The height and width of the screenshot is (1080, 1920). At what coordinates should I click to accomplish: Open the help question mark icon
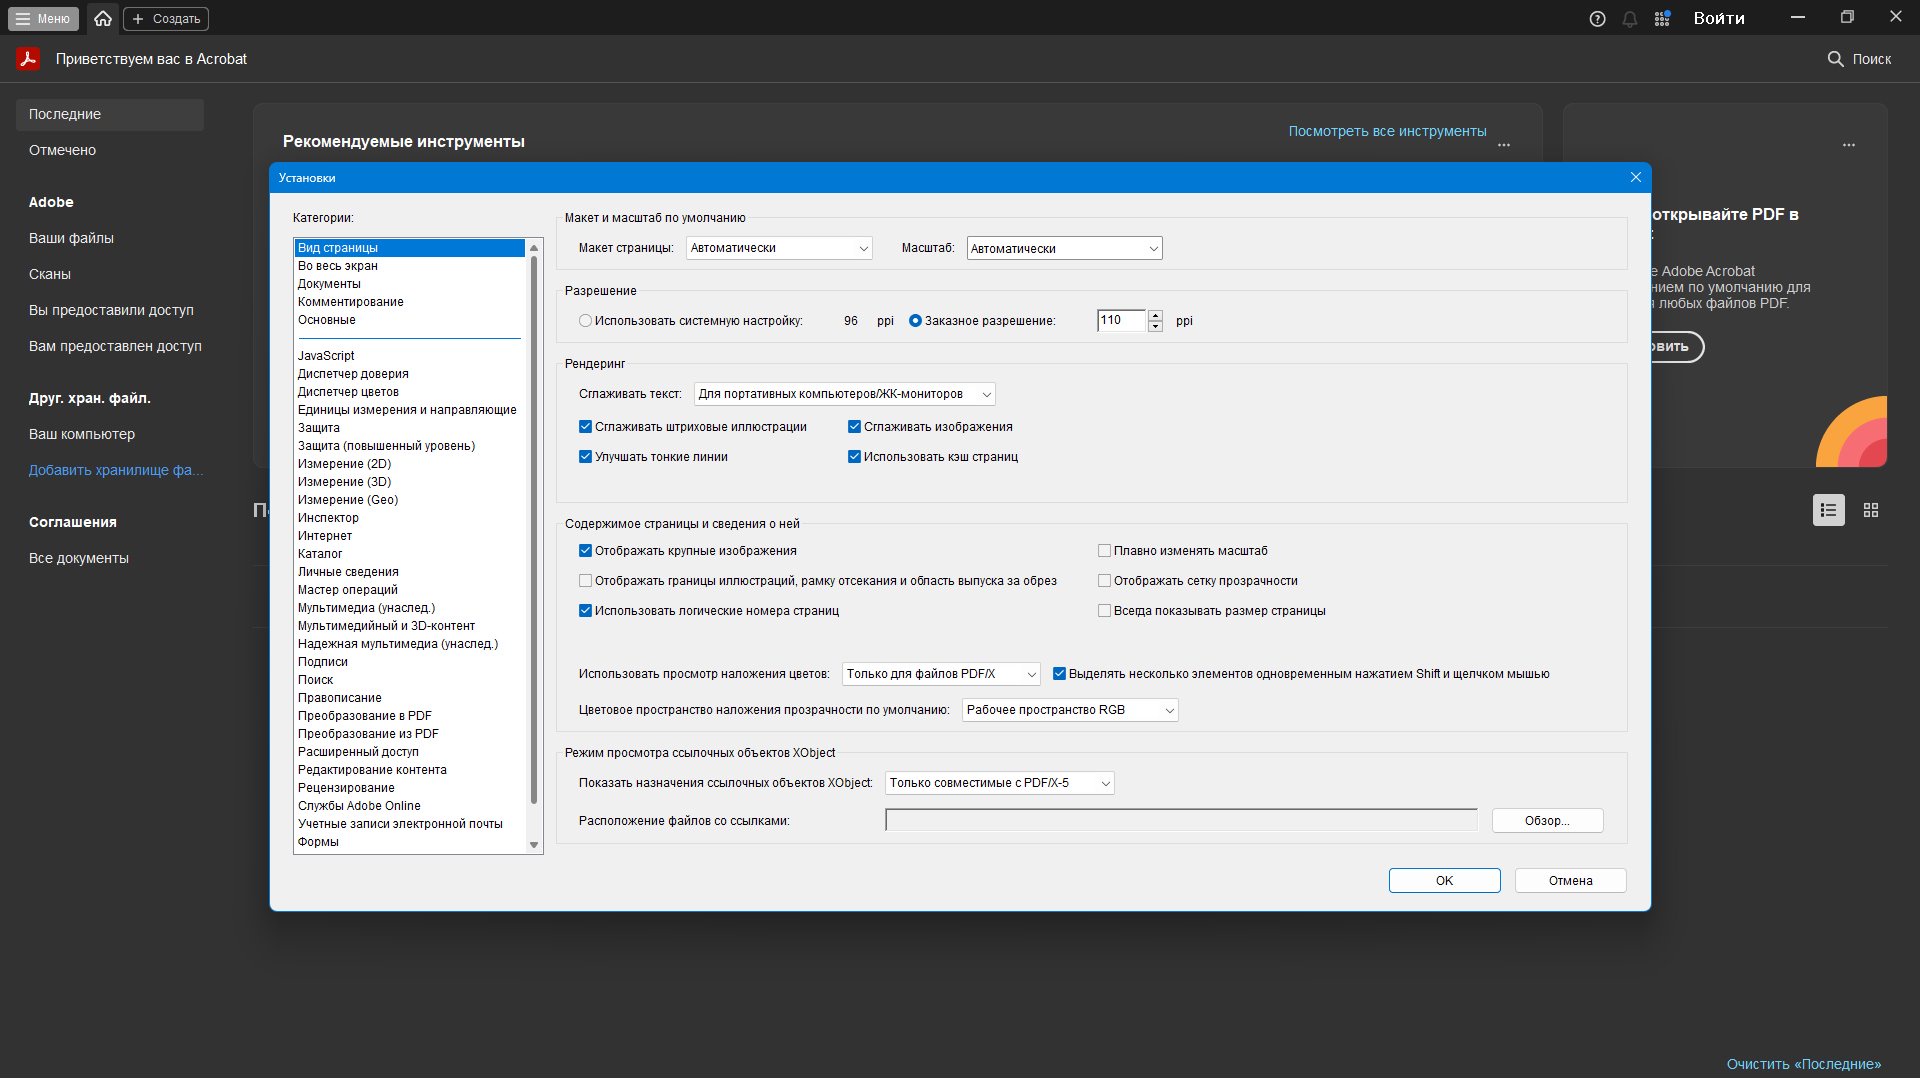pyautogui.click(x=1597, y=18)
